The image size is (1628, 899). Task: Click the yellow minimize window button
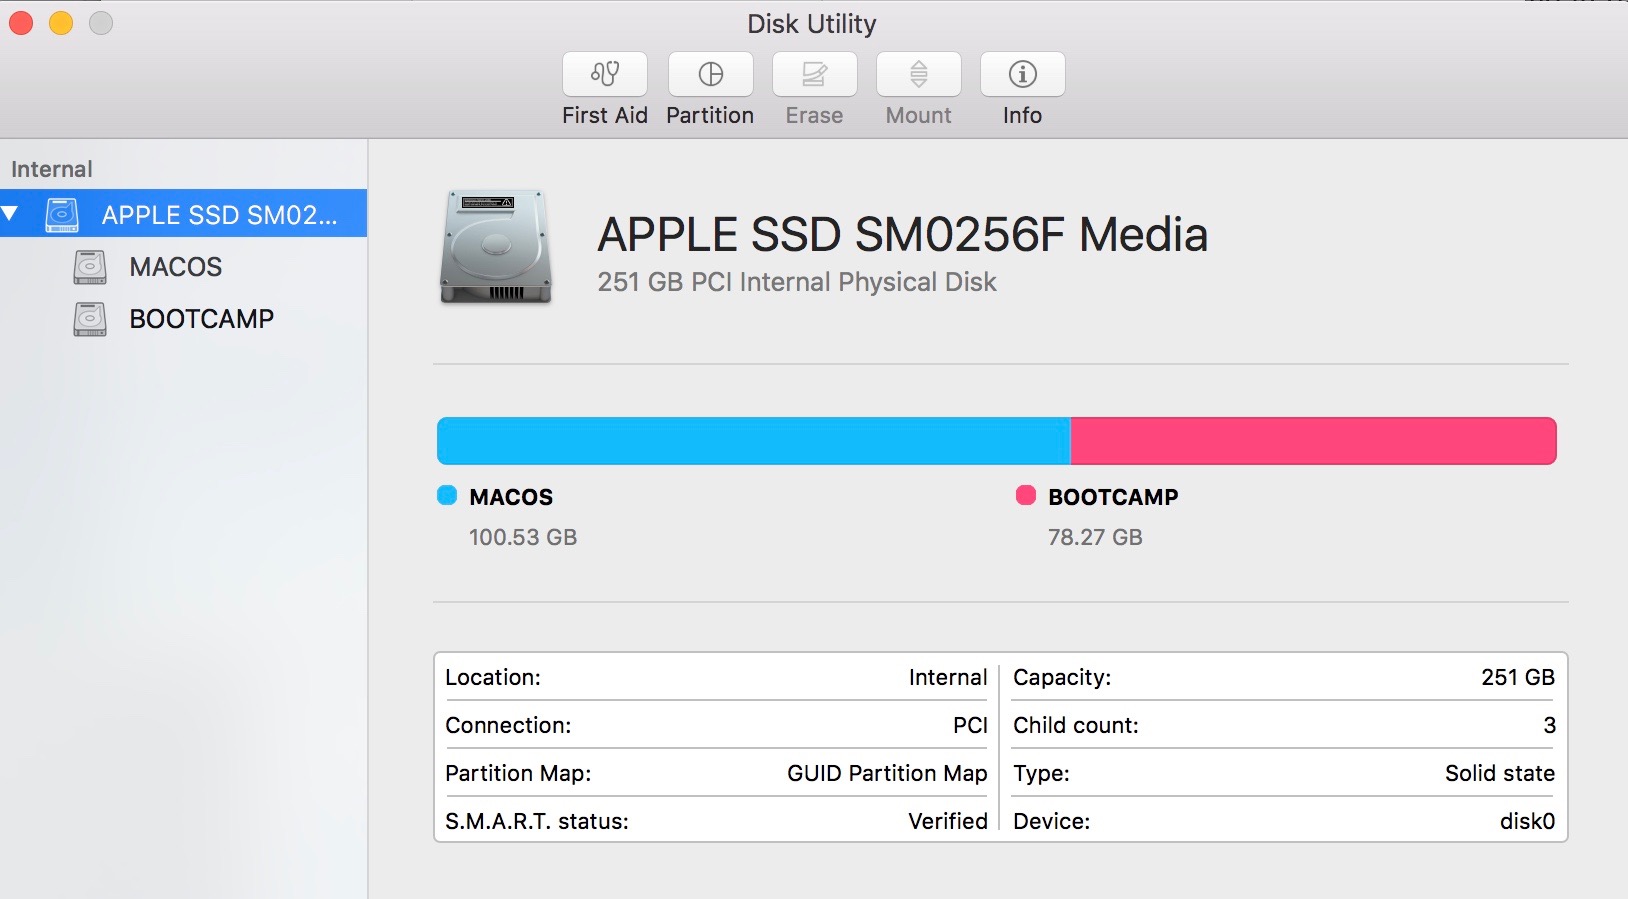61,23
